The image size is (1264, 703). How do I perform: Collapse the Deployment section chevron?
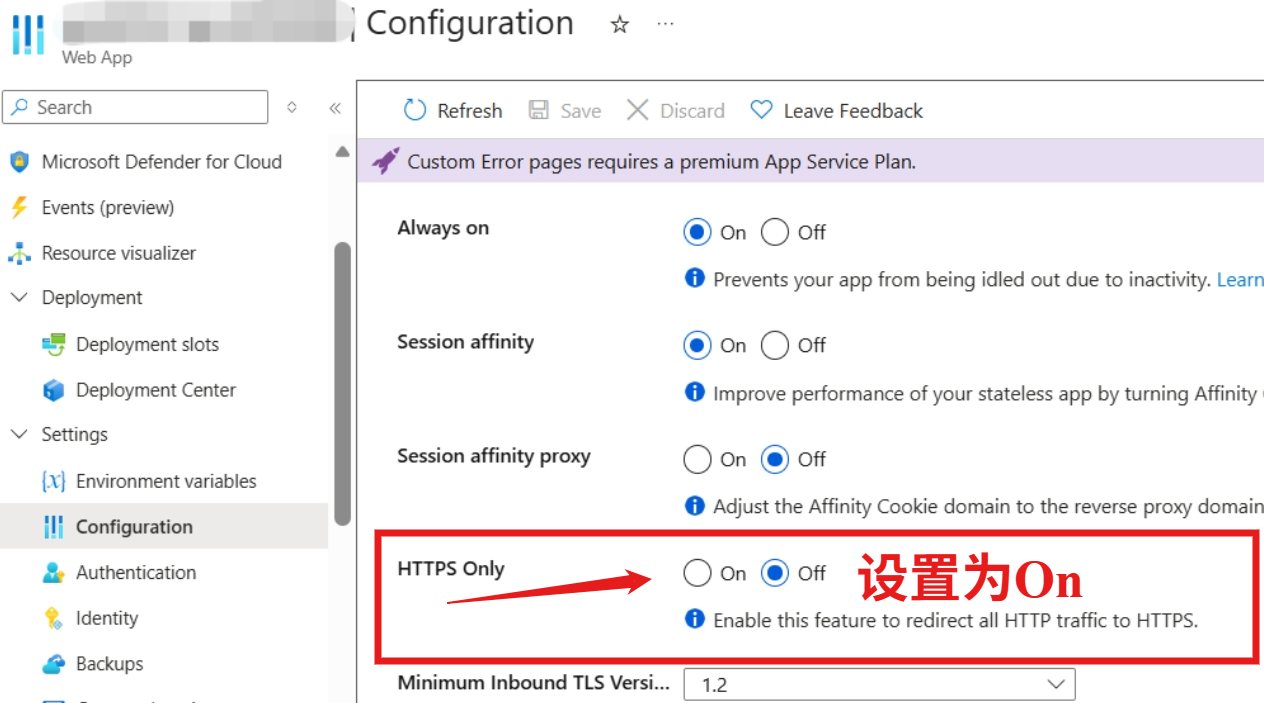(x=19, y=297)
